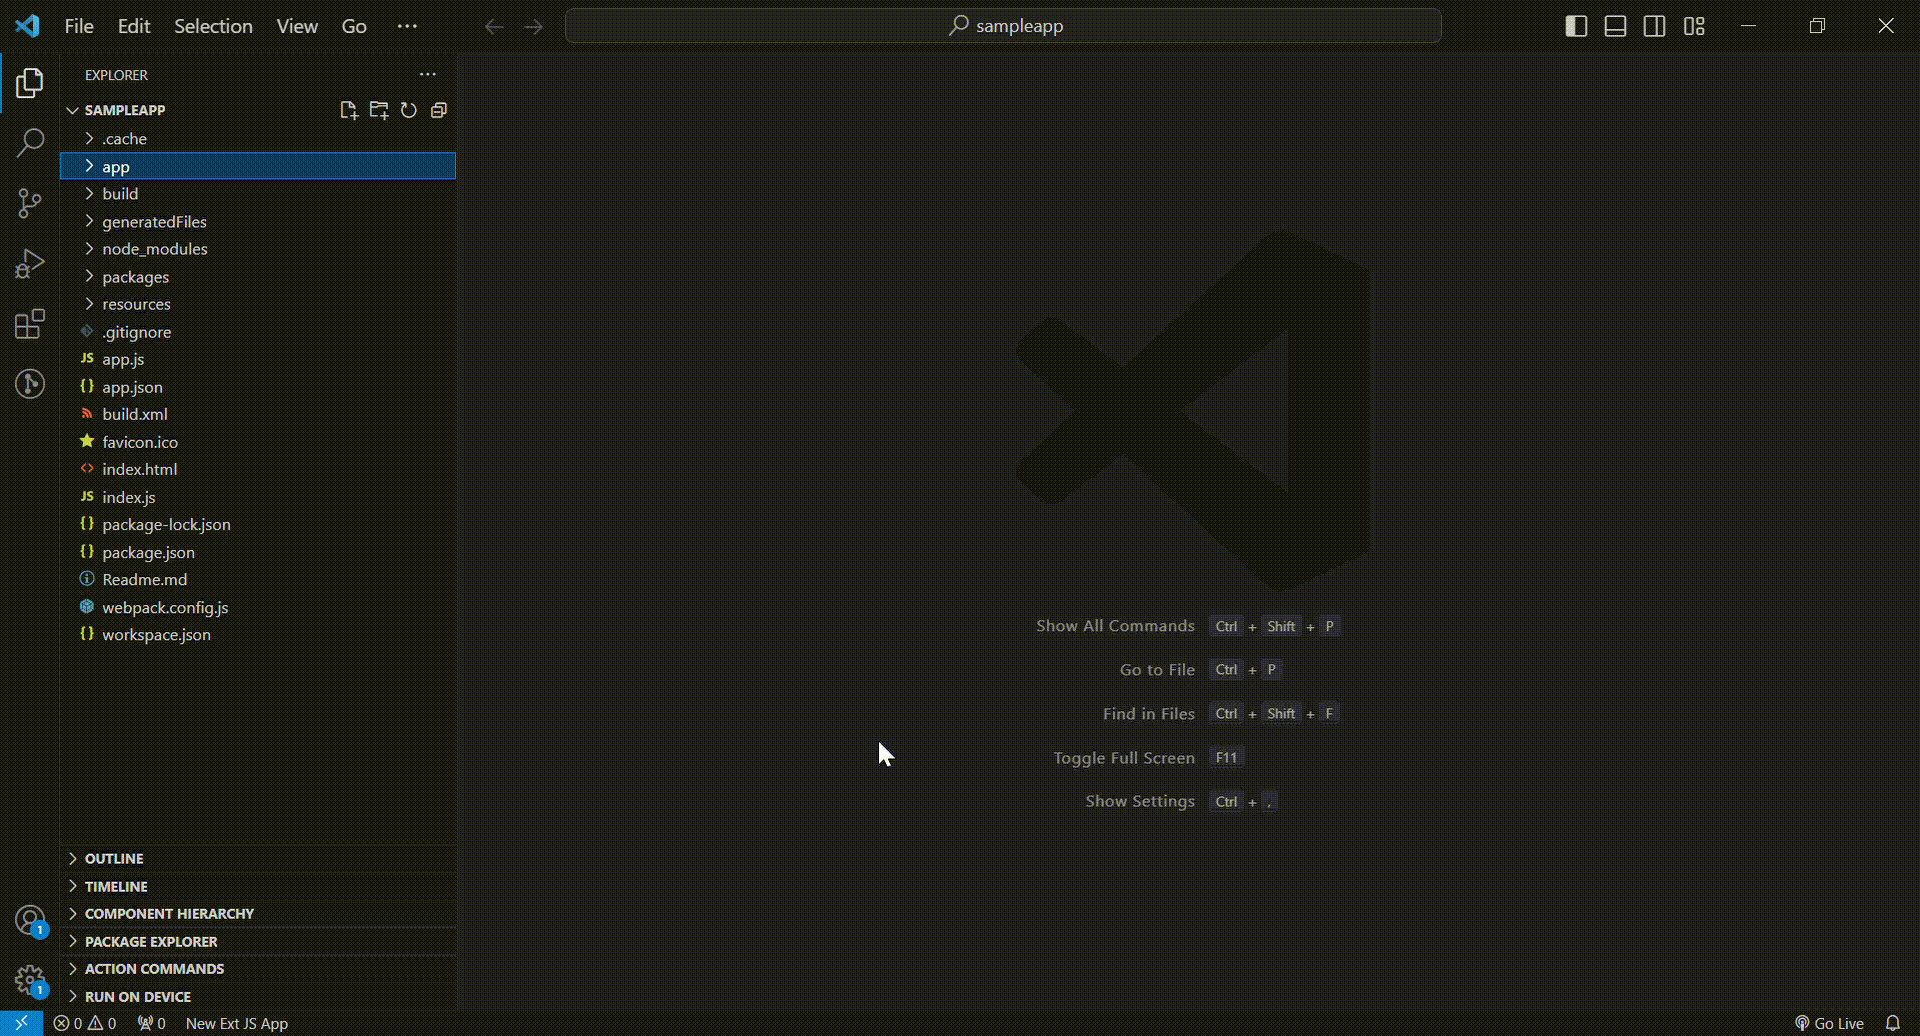Screen dimensions: 1920x1036
Task: Open the Extensions view
Action: [x=30, y=324]
